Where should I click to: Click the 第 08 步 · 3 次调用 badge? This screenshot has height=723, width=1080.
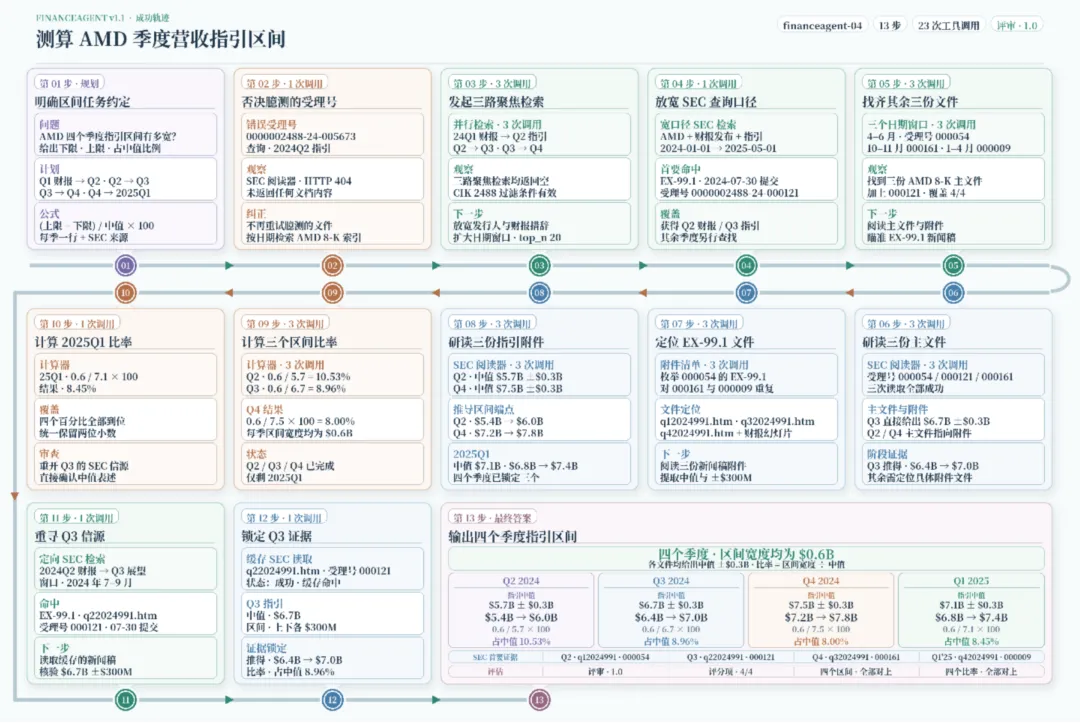point(492,324)
